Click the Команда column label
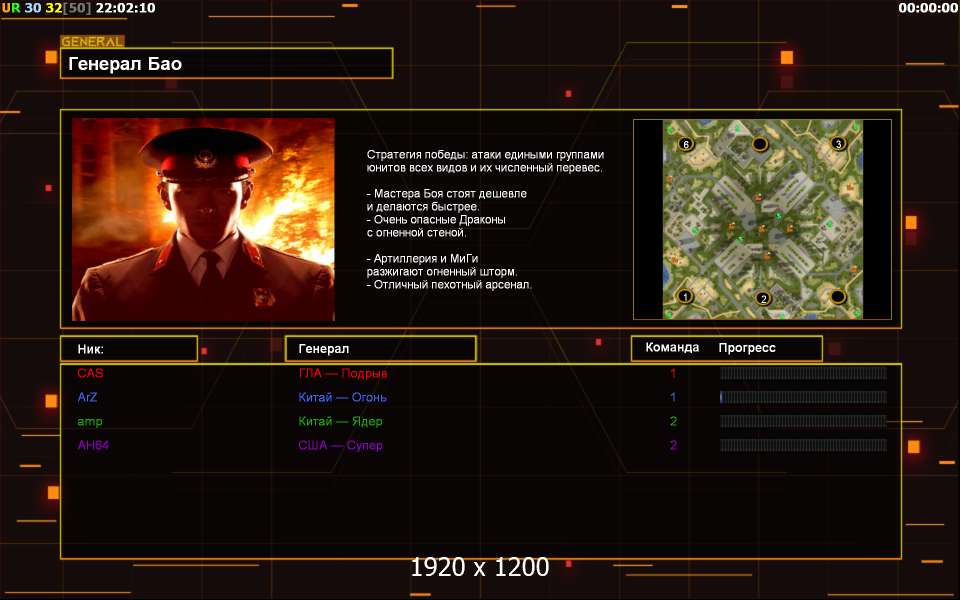Image resolution: width=960 pixels, height=600 pixels. pyautogui.click(x=672, y=348)
